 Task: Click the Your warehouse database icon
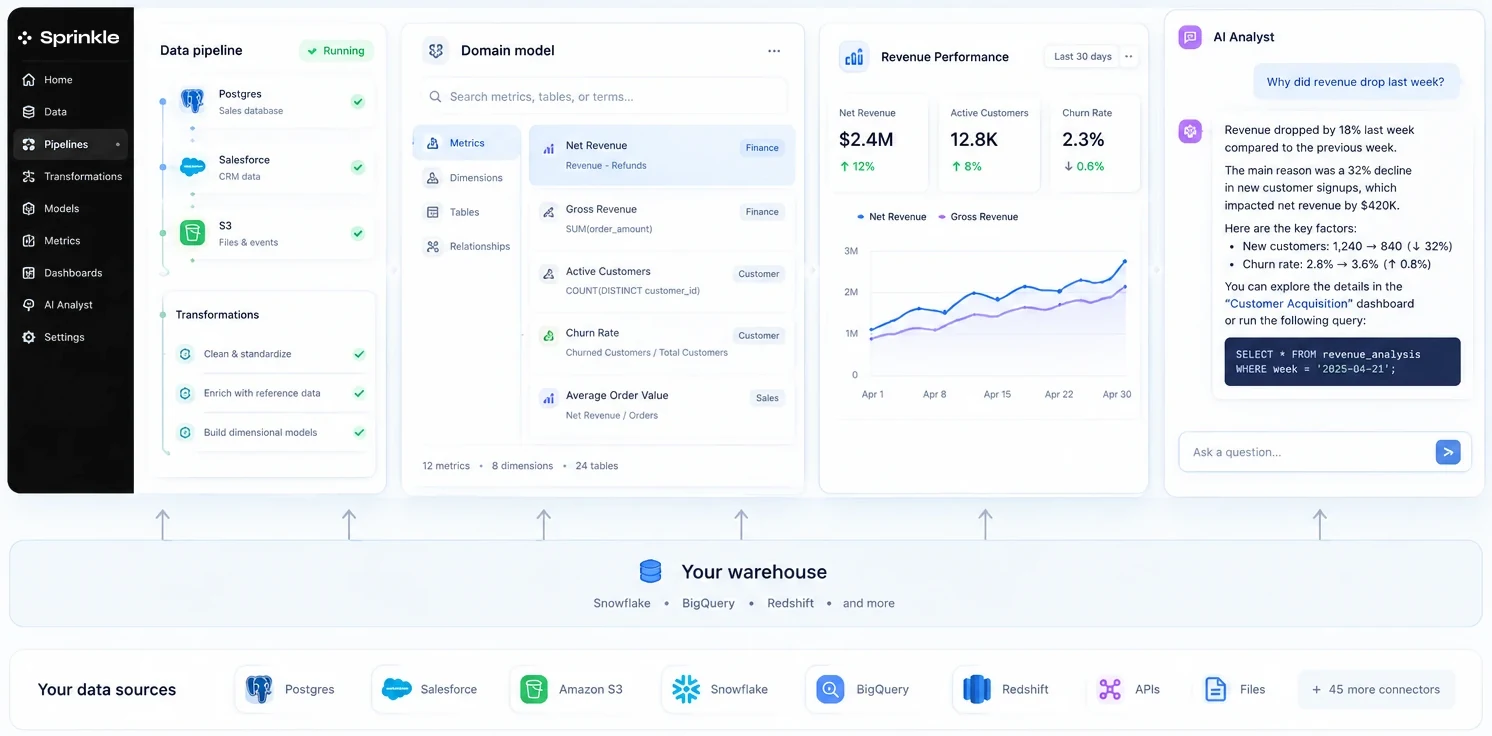click(x=651, y=572)
